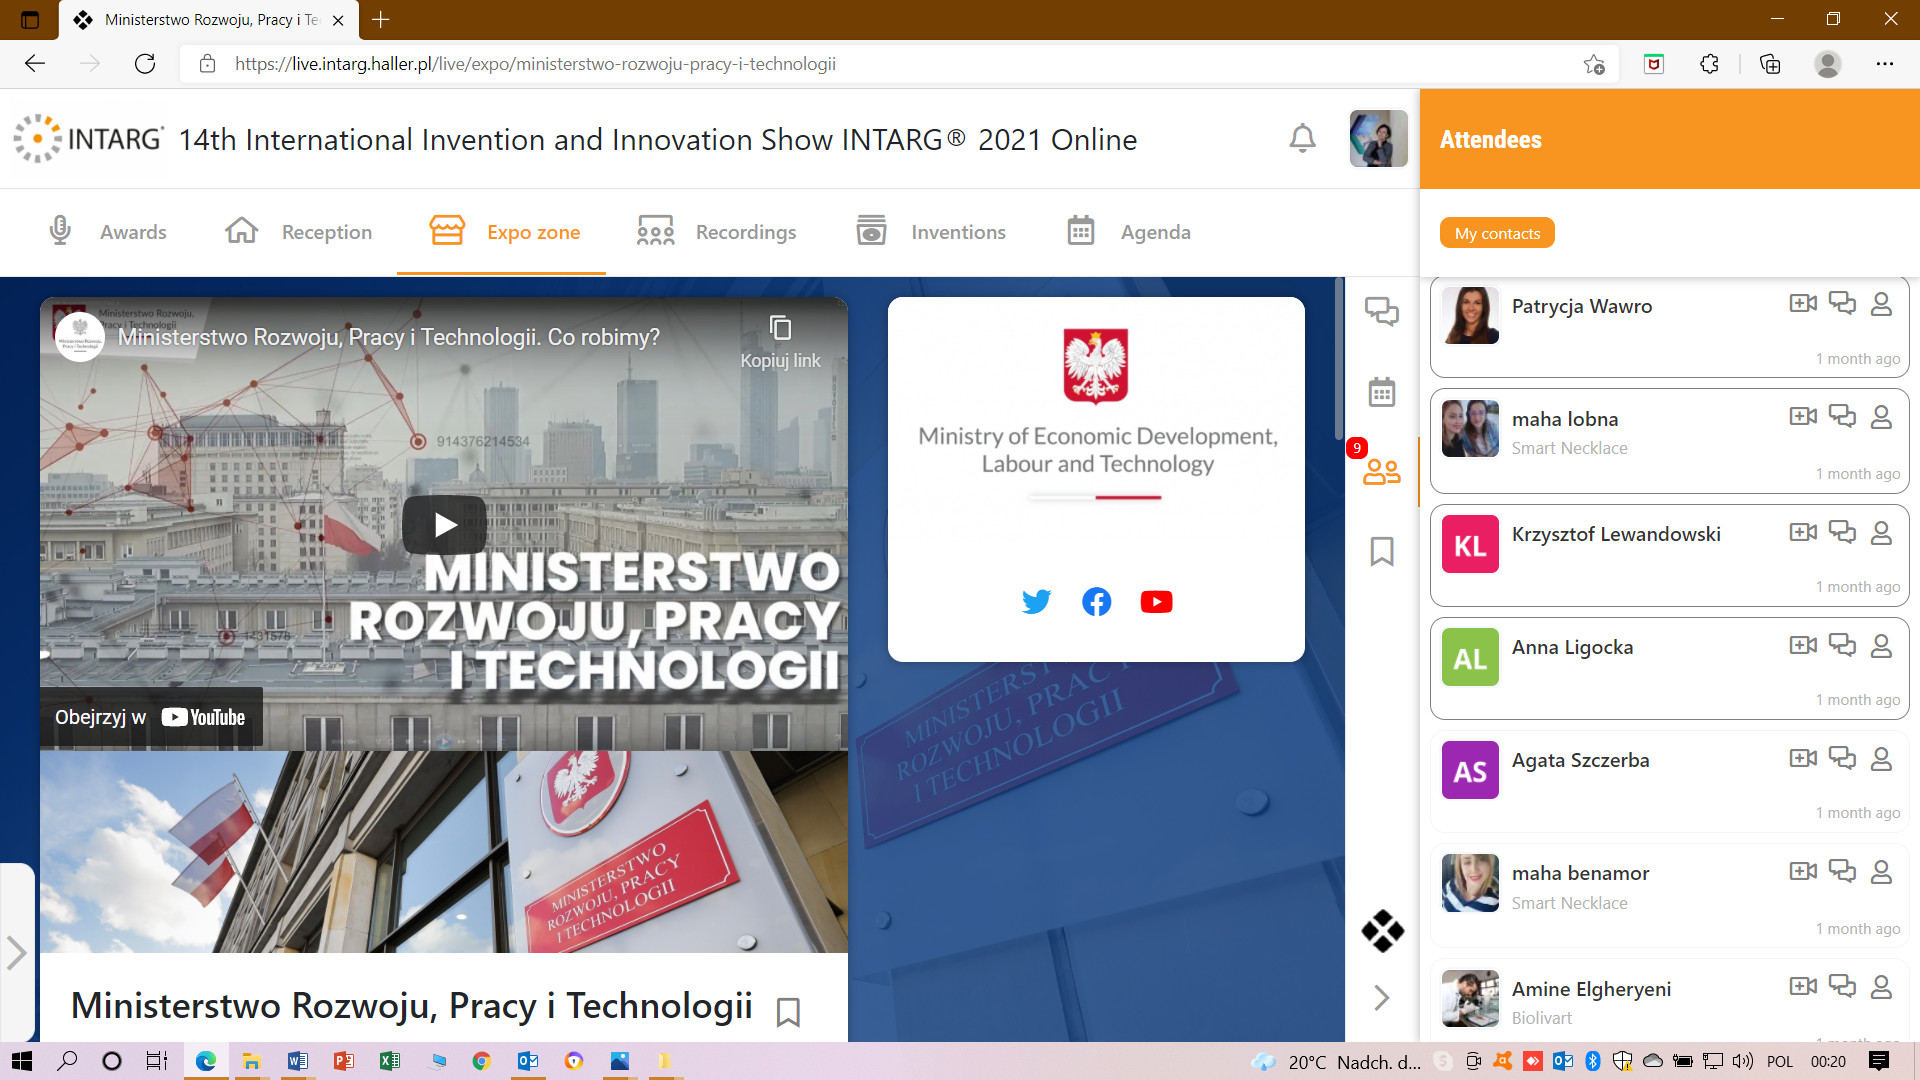View Krzysztof Lewandowski's profile icon
The height and width of the screenshot is (1080, 1920).
[1881, 533]
